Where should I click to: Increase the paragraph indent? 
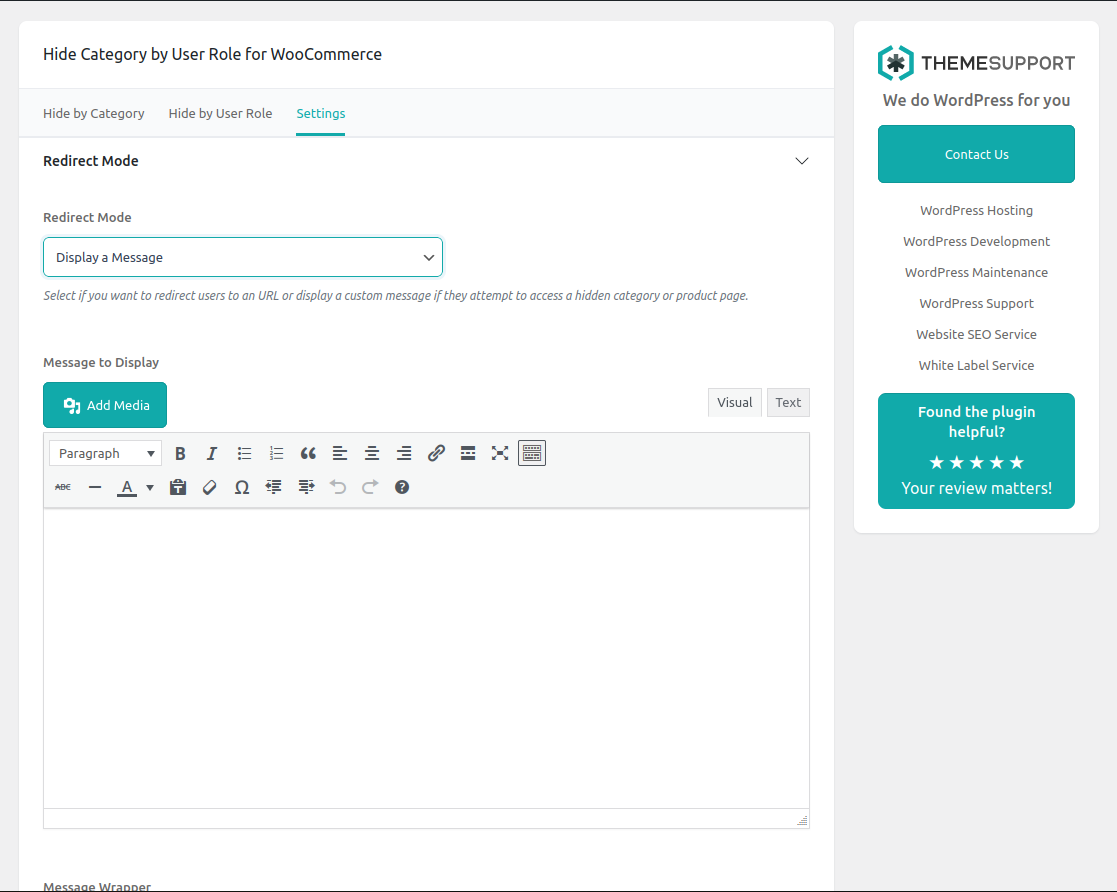306,487
